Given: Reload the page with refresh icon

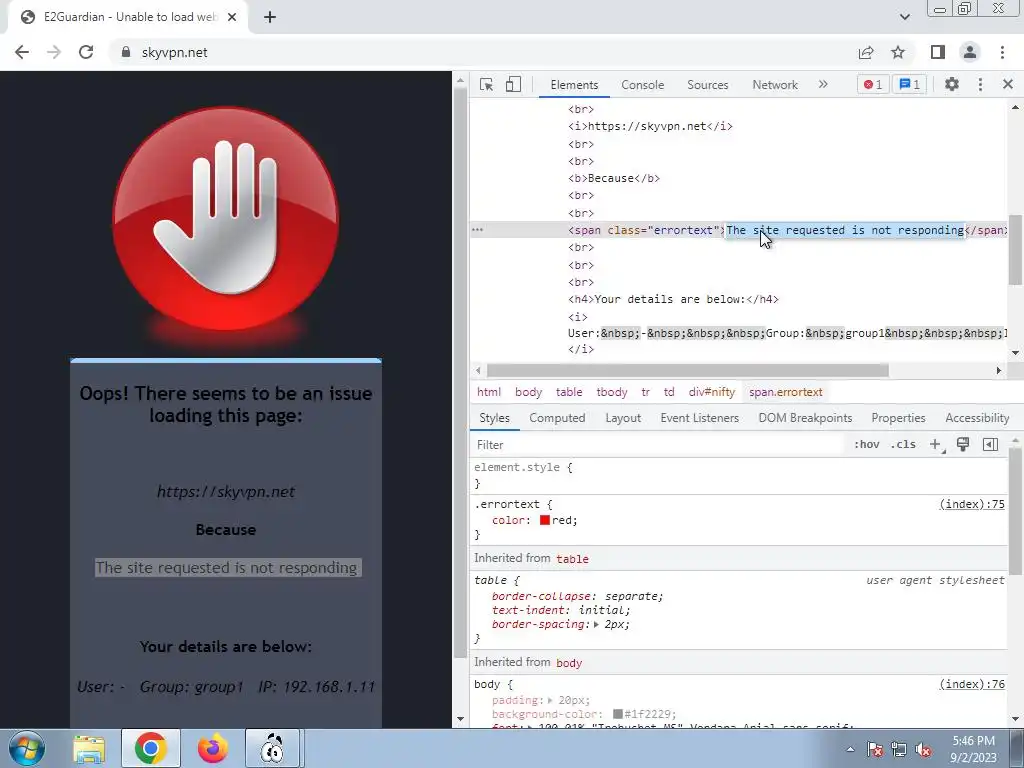Looking at the screenshot, I should [86, 52].
